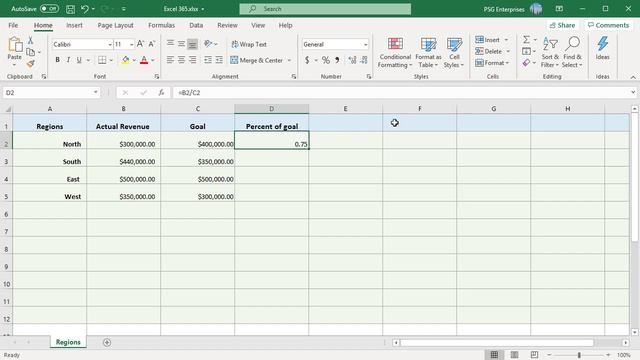Open the General number format dropdown
640x360 pixels.
coord(365,44)
